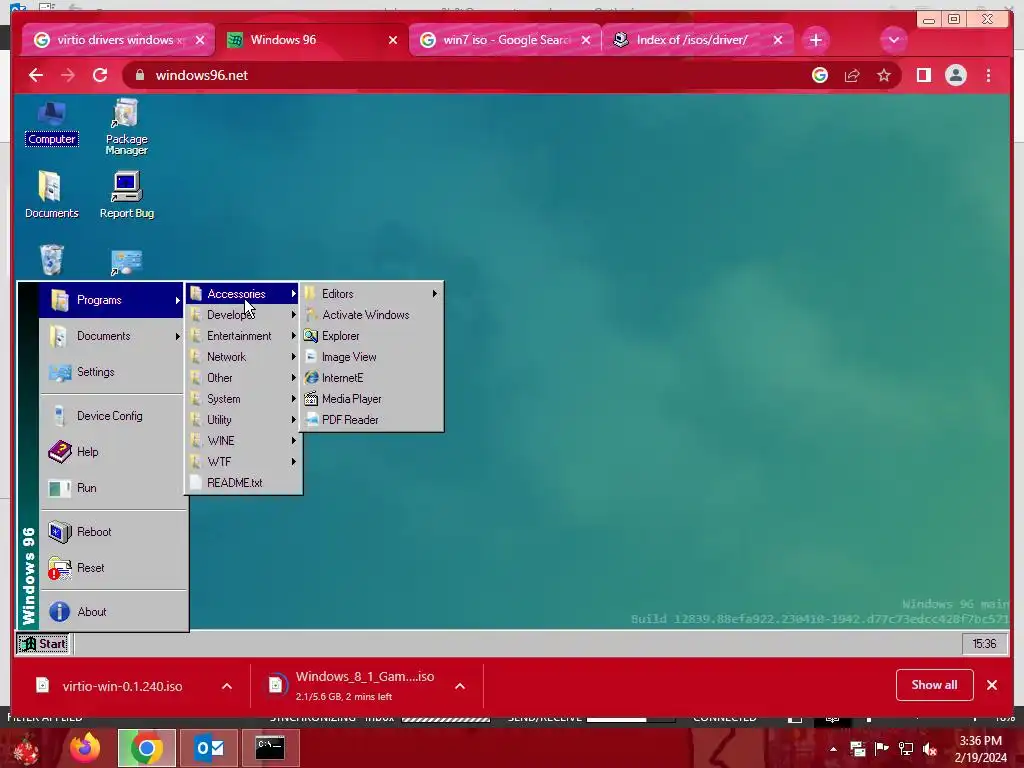The width and height of the screenshot is (1024, 768).
Task: Select Reboot in the Start menu
Action: click(111, 532)
